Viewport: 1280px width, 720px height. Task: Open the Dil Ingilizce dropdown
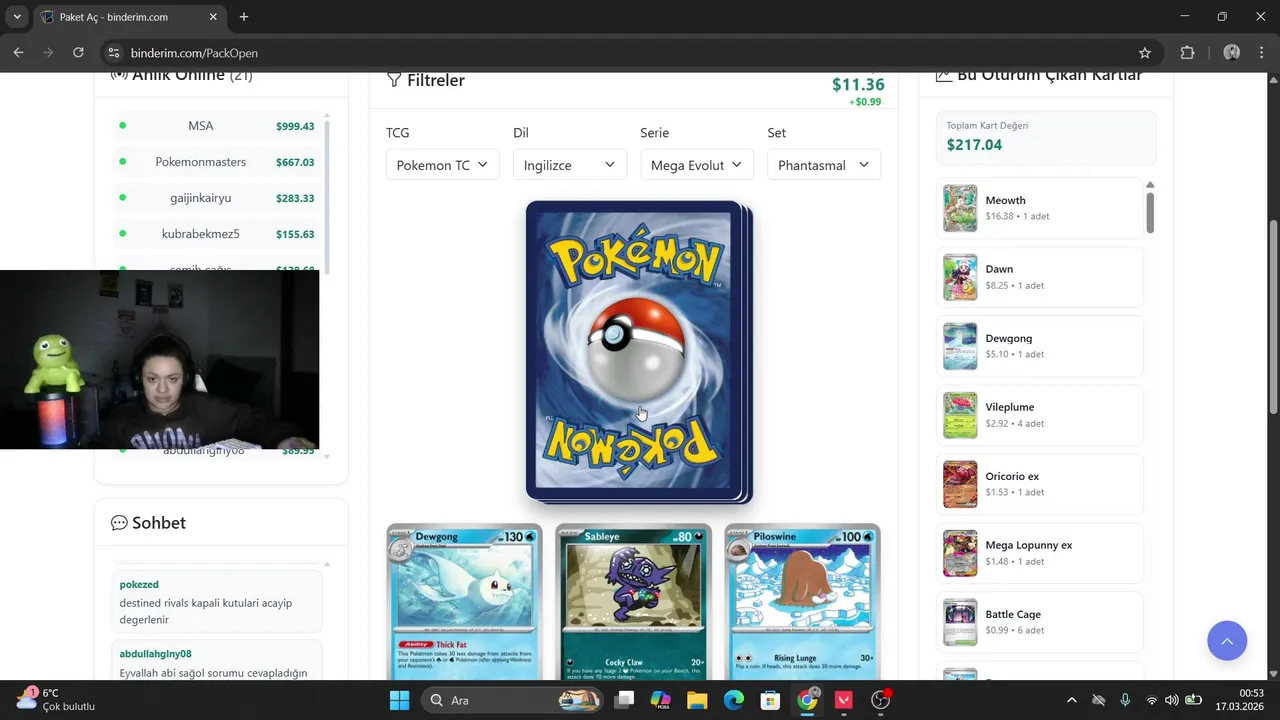click(x=569, y=165)
